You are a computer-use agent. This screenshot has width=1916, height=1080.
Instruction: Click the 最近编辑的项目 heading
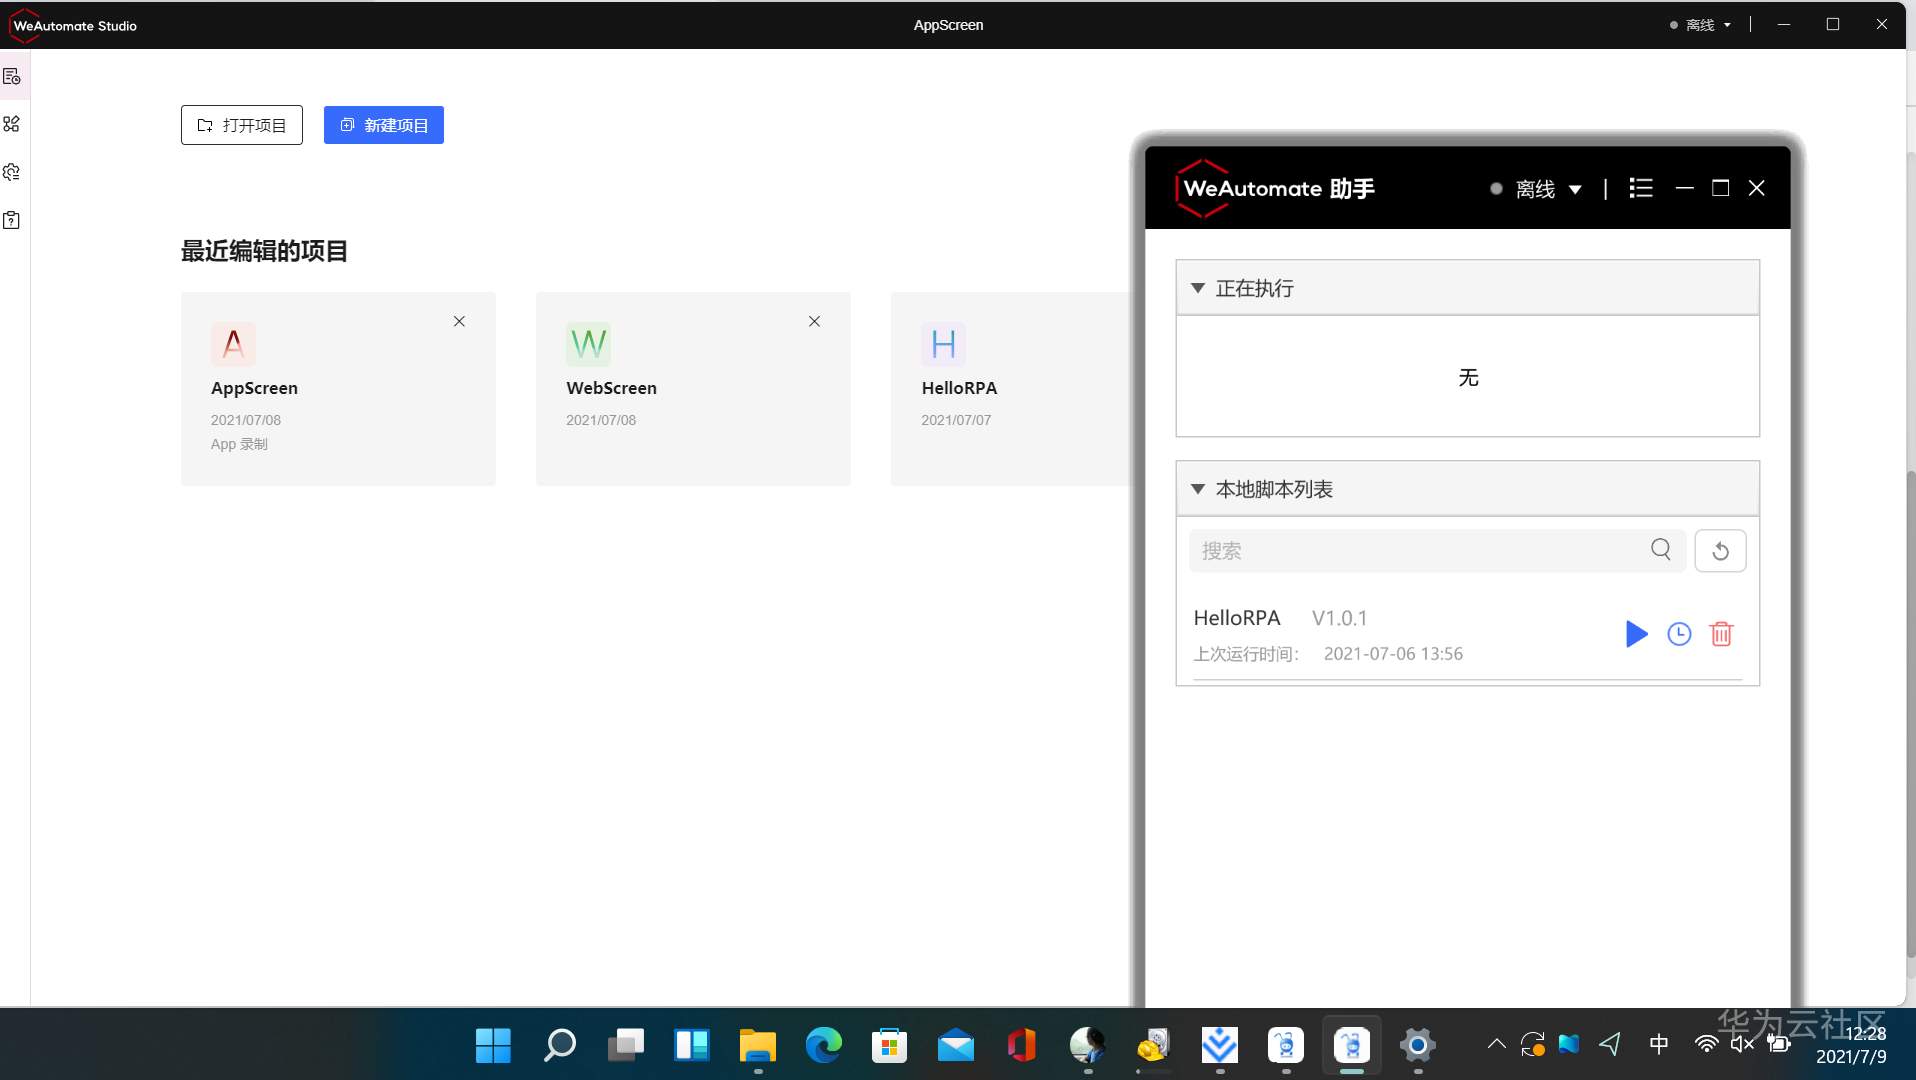(x=264, y=251)
